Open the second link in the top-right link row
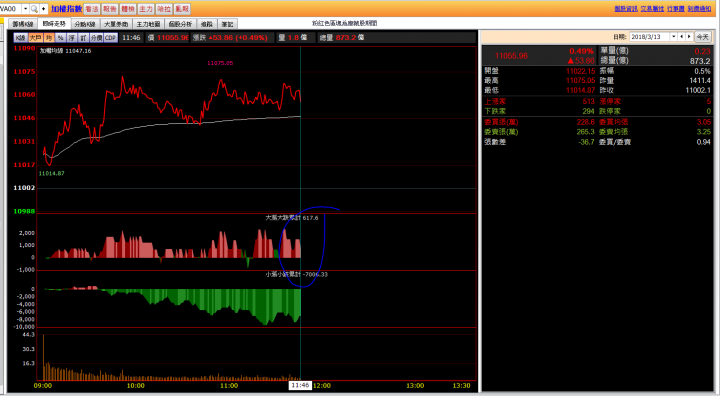720x396 pixels. click(x=652, y=9)
